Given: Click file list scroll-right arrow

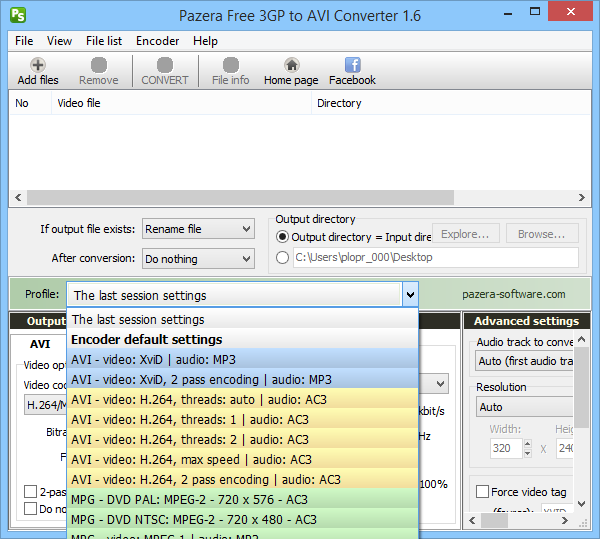Looking at the screenshot, I should (582, 197).
